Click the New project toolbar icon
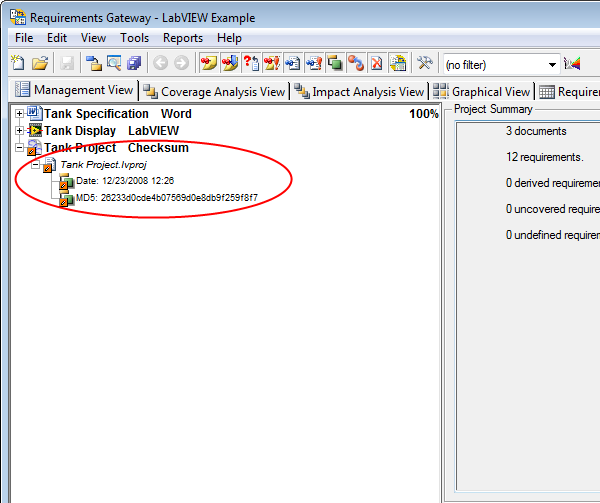The width and height of the screenshot is (600, 503). pos(17,63)
